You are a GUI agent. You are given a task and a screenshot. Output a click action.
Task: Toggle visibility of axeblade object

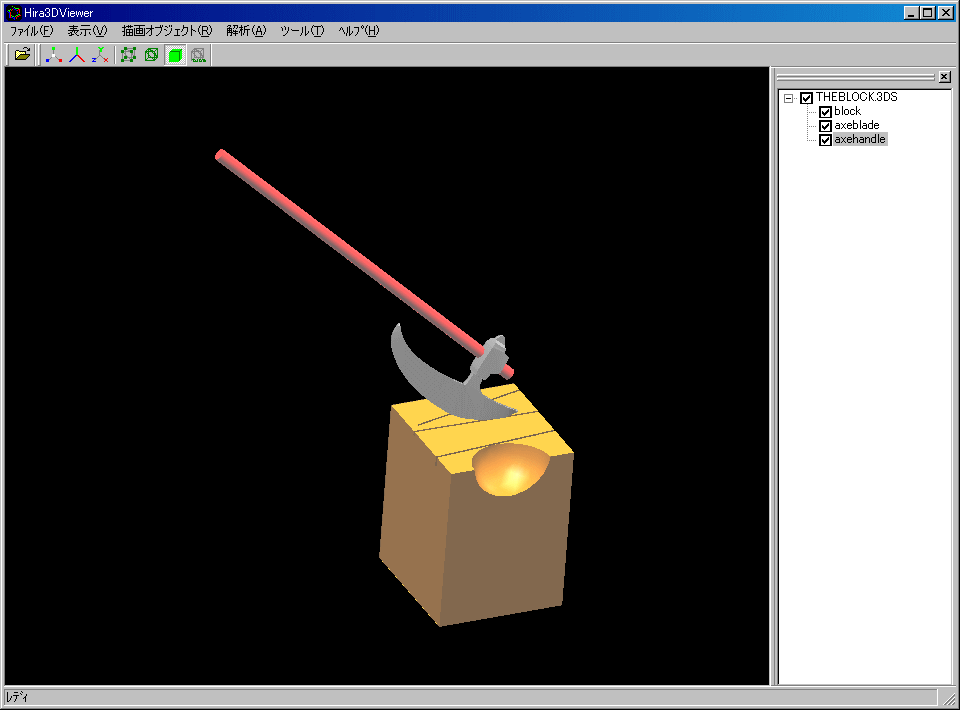(825, 125)
